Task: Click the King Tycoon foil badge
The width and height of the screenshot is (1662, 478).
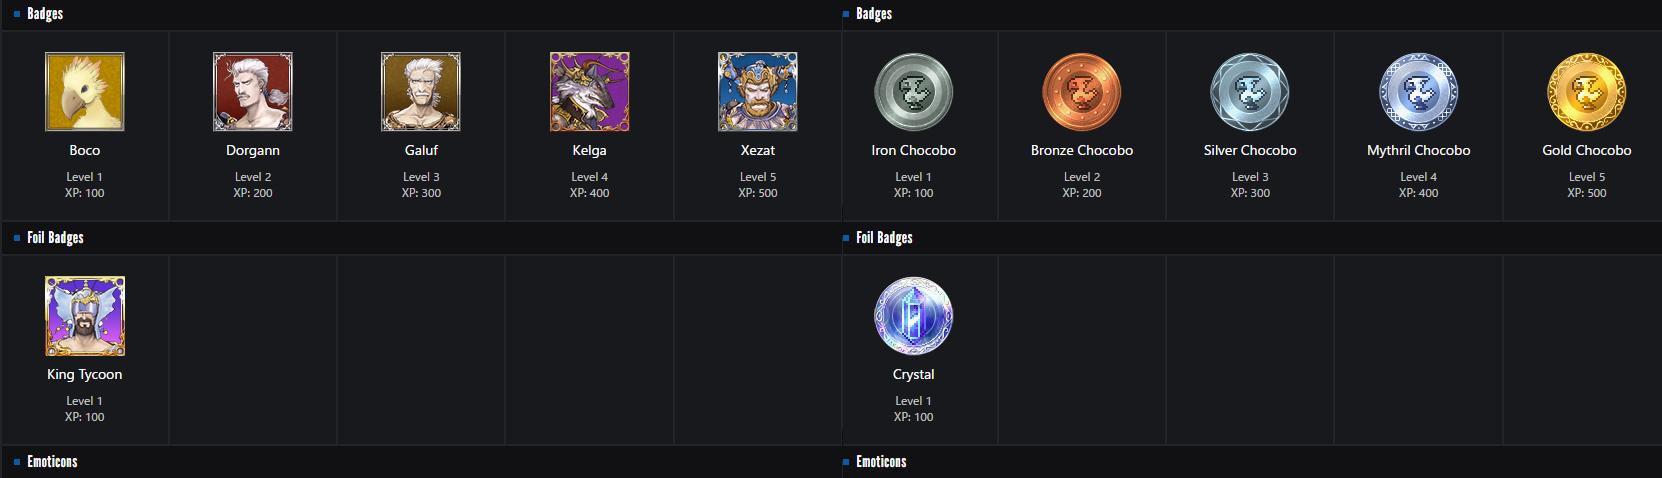Action: point(85,316)
